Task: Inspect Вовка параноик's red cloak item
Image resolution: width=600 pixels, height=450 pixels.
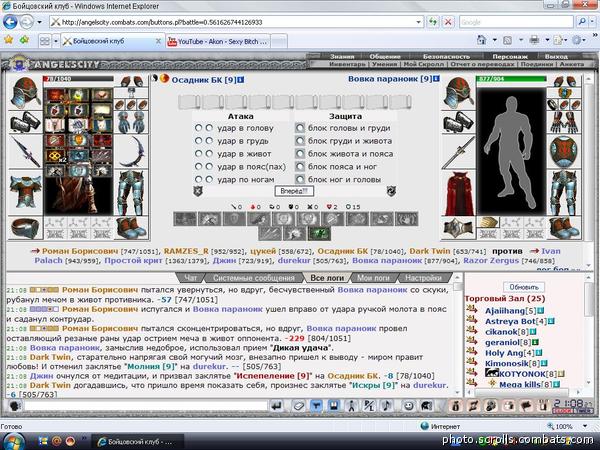Action: 459,194
